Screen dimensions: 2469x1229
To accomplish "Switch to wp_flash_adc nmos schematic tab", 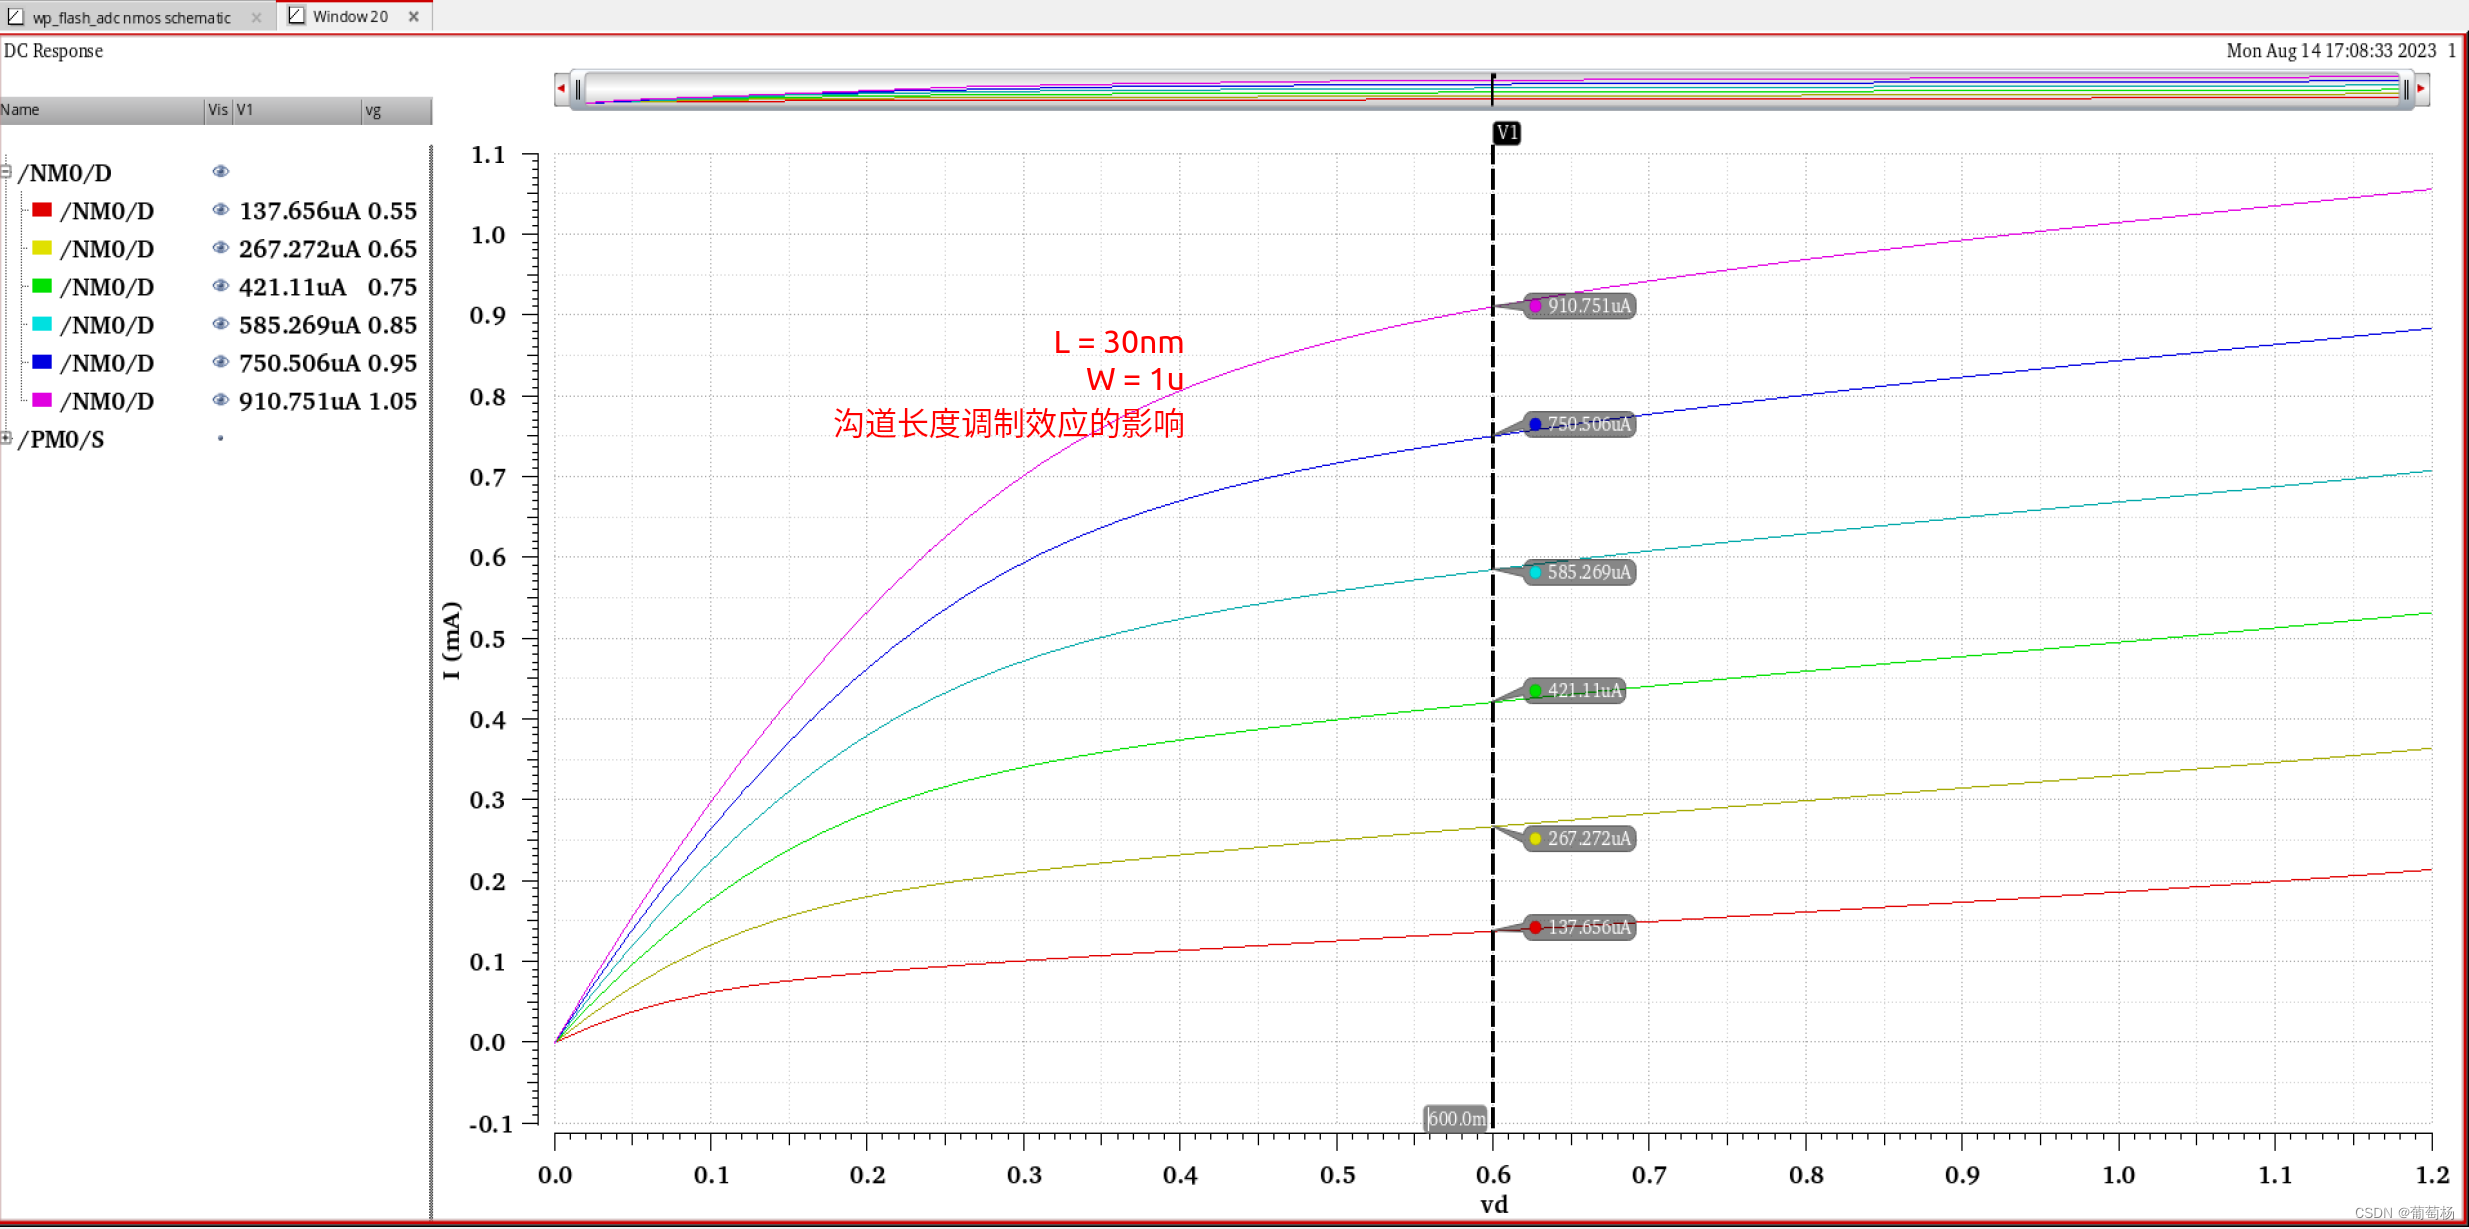I will [130, 17].
